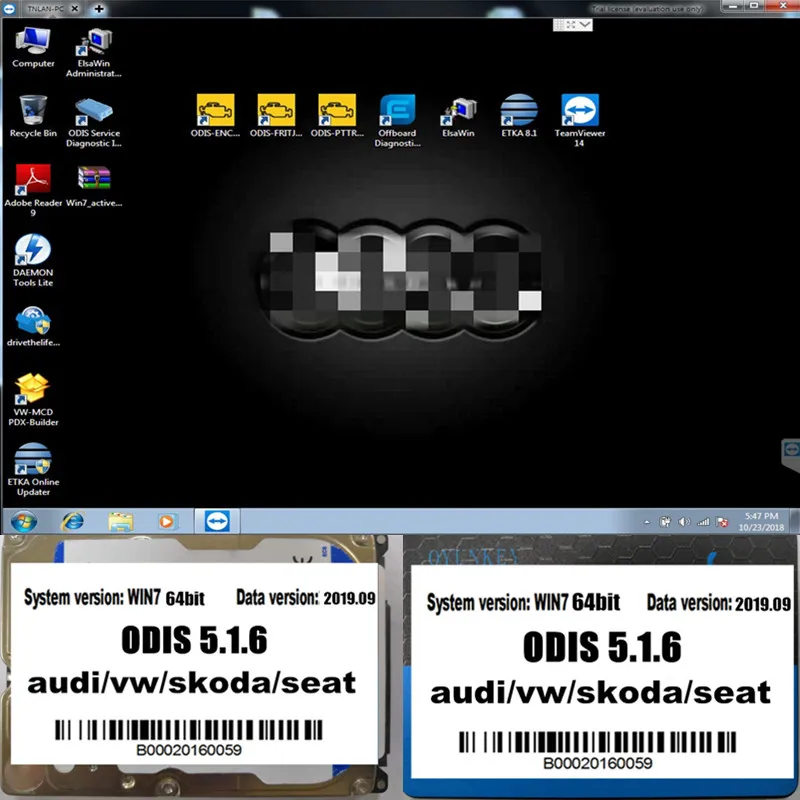Select the TNLAN-PC session tab
The height and width of the screenshot is (800, 800).
click(x=44, y=9)
